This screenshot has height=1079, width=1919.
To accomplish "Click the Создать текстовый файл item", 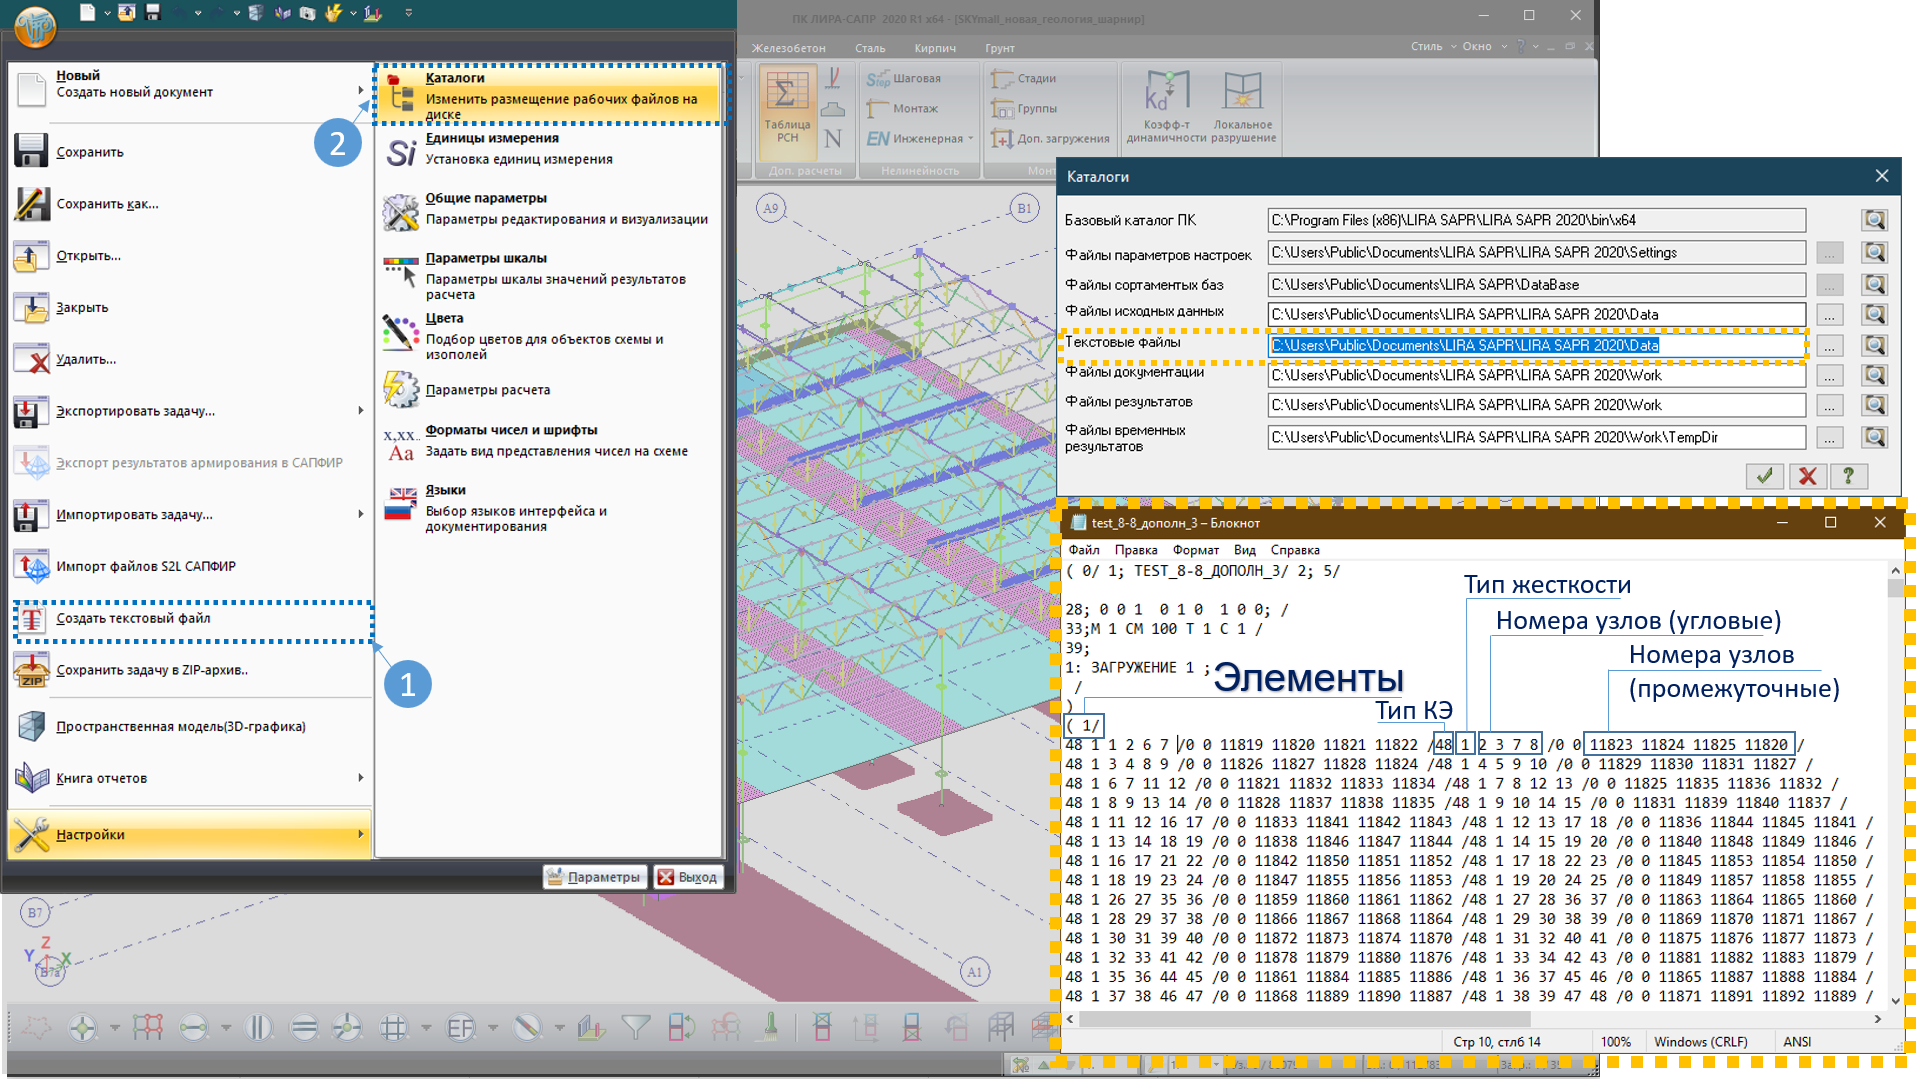I will [133, 619].
